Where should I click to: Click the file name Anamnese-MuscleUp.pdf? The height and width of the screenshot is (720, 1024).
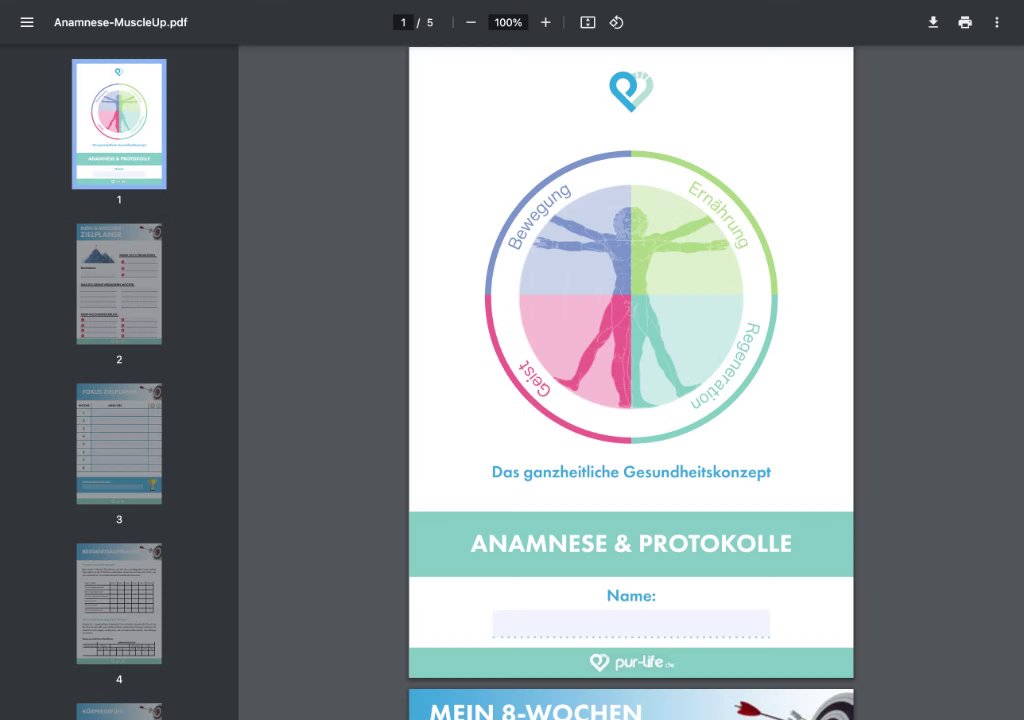121,22
